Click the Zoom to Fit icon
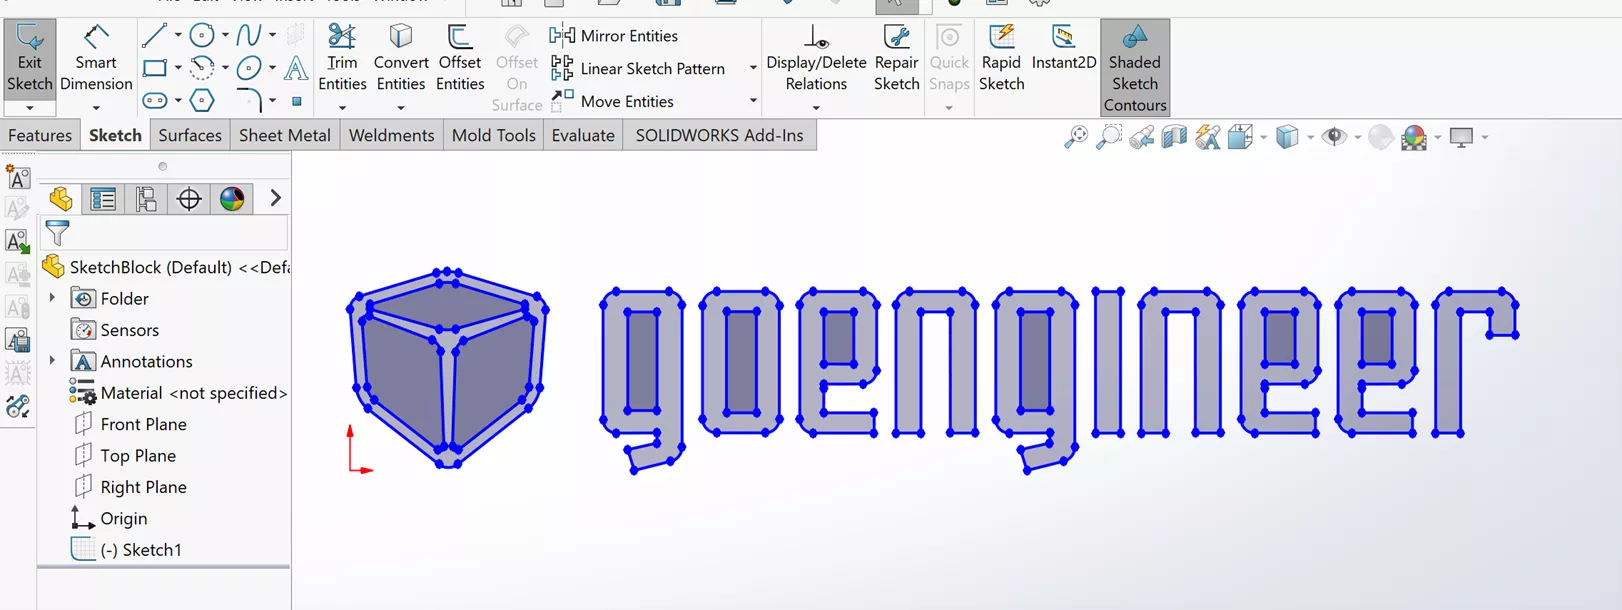The image size is (1622, 610). (x=1076, y=137)
